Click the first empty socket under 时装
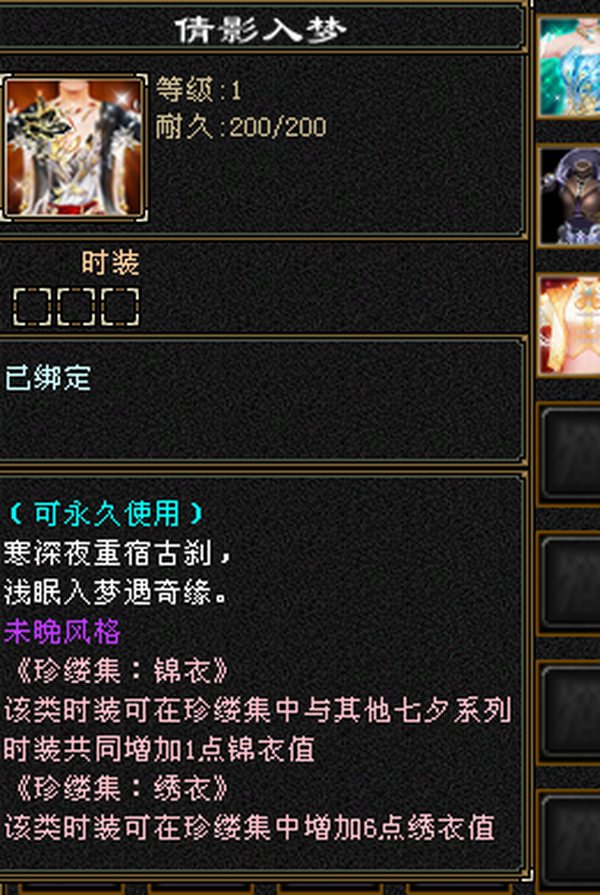 tap(32, 307)
